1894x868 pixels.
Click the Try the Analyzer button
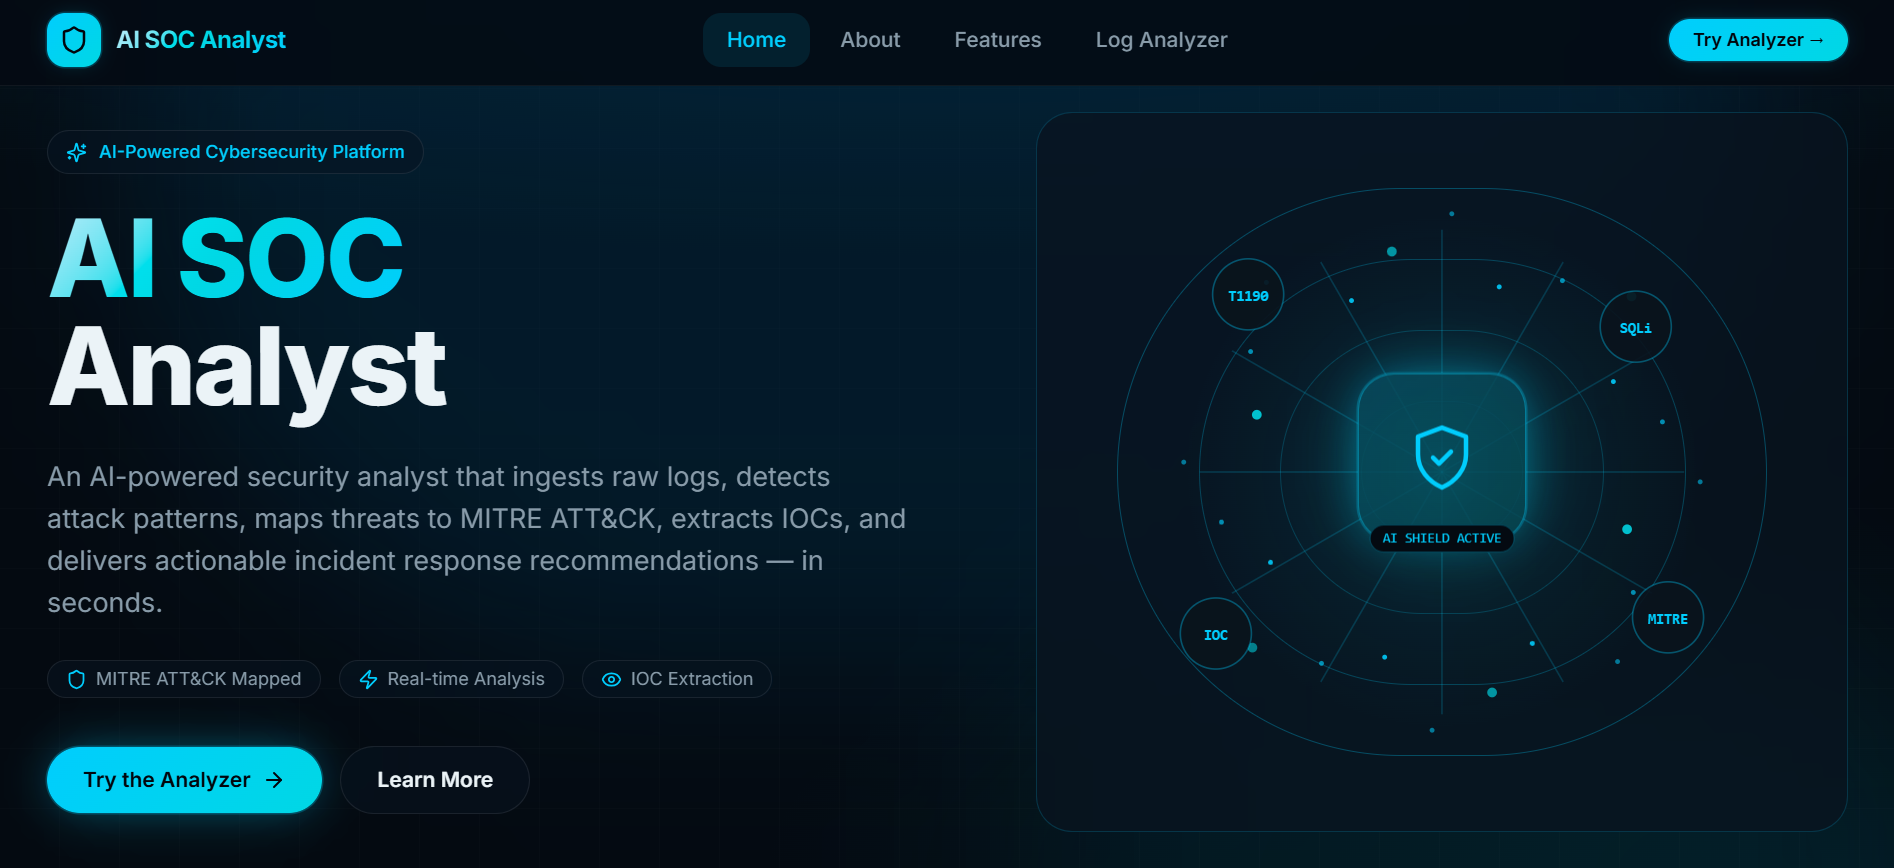184,780
